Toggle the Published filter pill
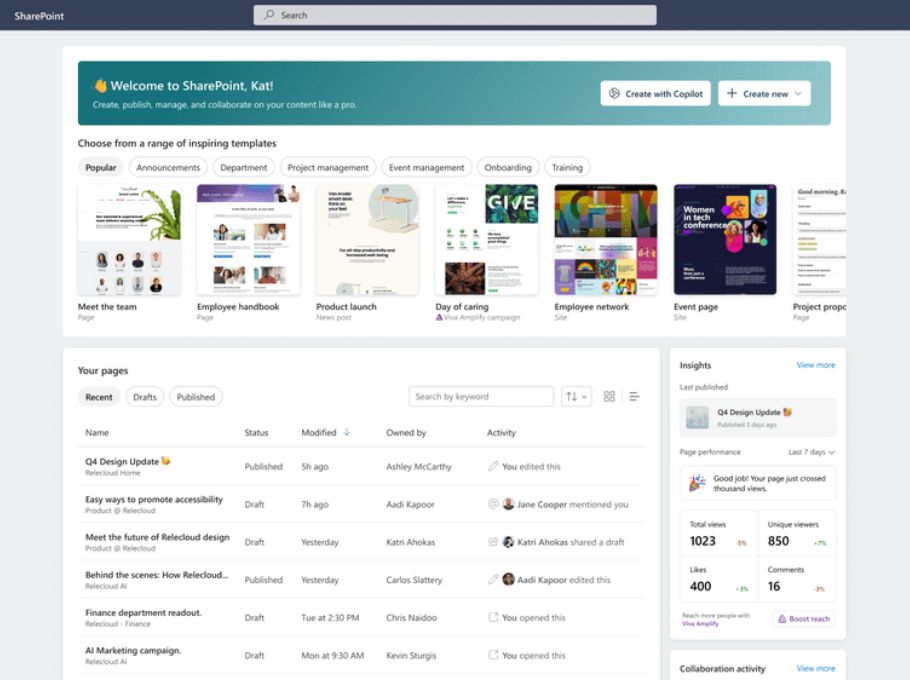The image size is (910, 680). 196,397
